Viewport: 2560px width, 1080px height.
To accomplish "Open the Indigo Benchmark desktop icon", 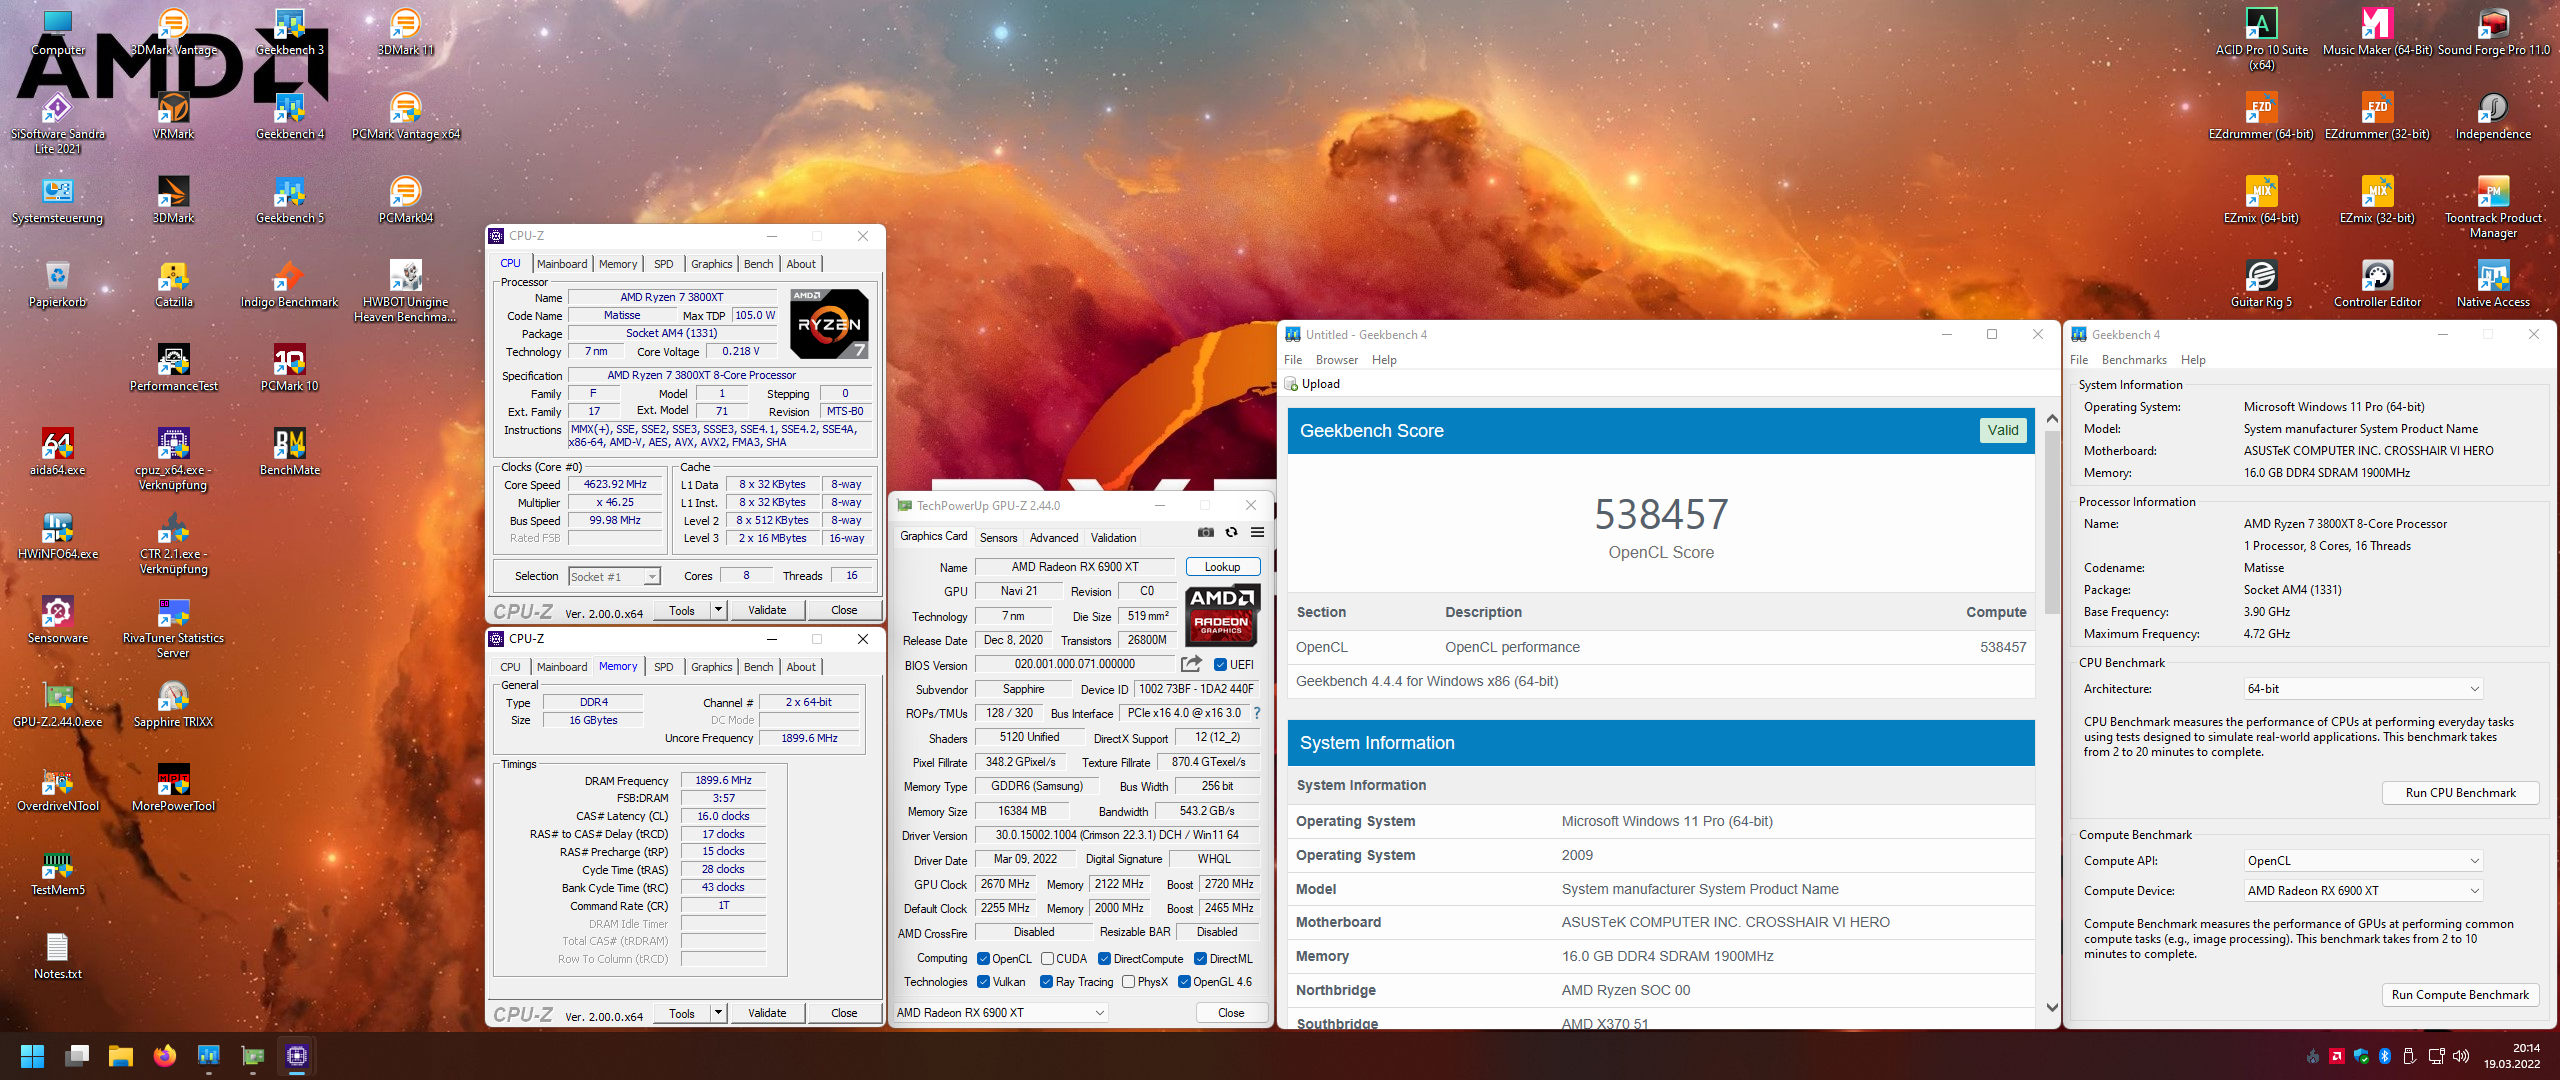I will (x=290, y=283).
